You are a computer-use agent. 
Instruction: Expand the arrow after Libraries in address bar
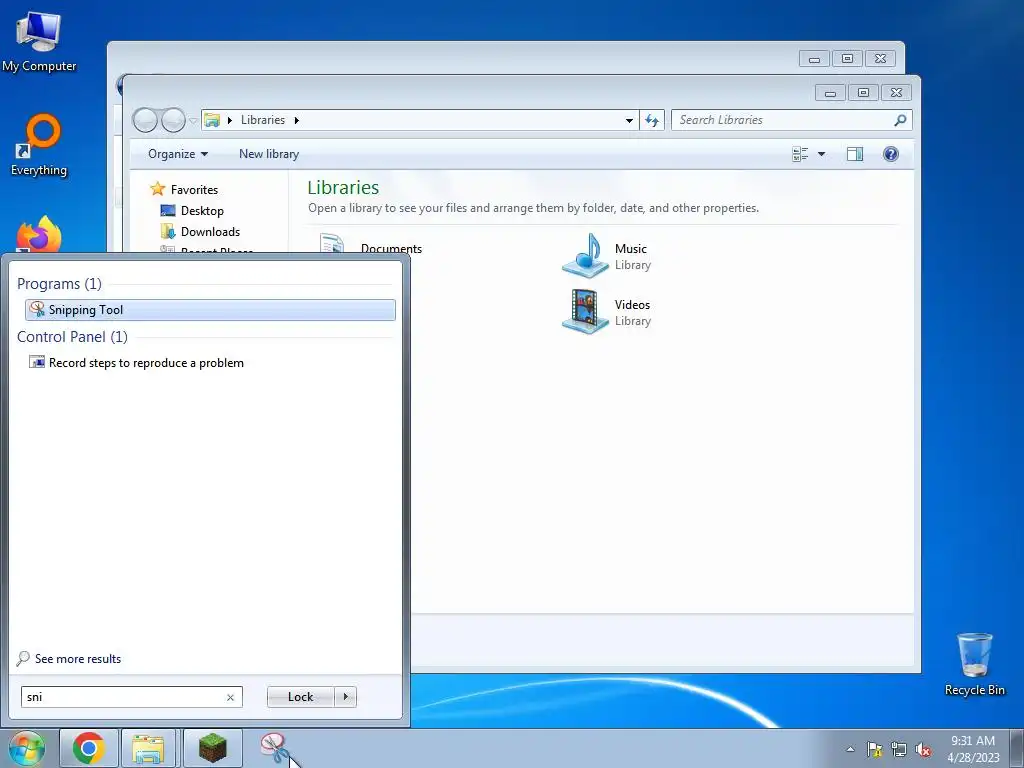(x=296, y=120)
